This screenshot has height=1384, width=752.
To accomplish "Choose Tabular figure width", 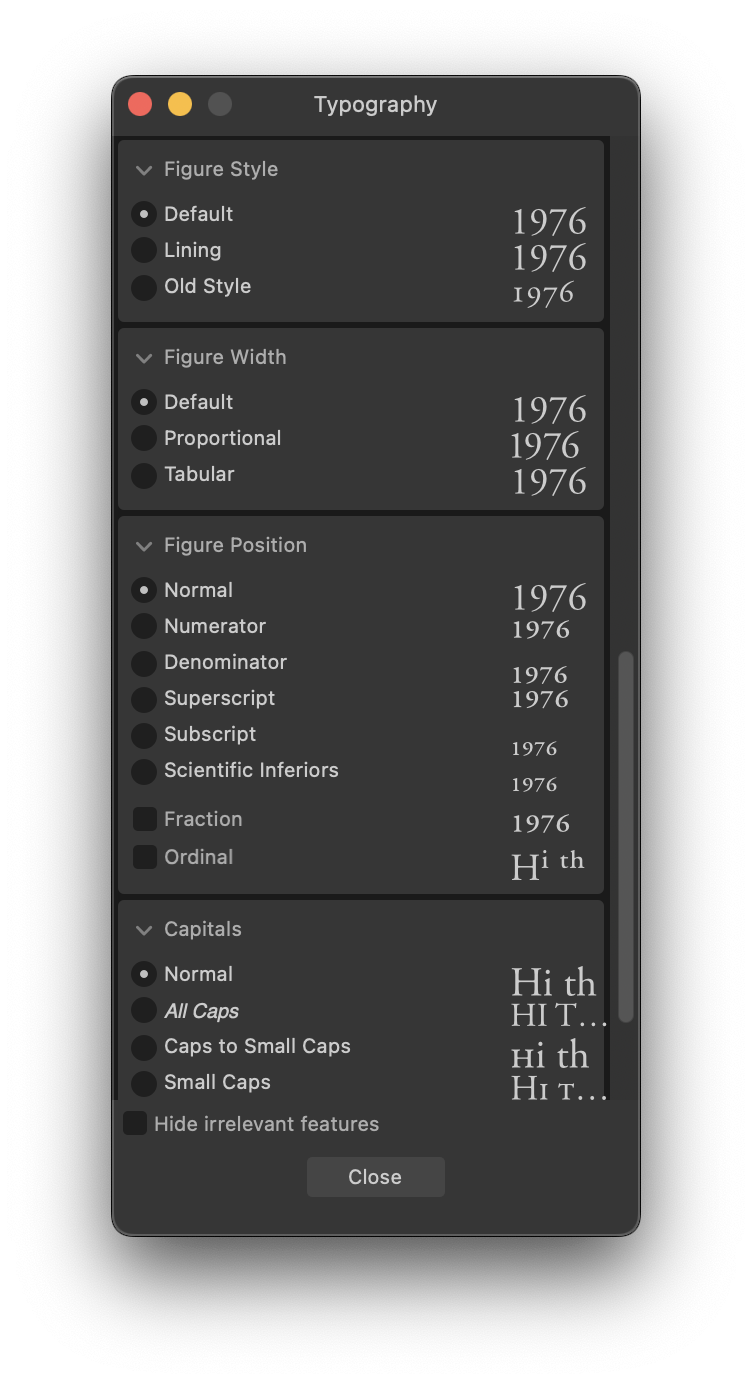I will (143, 475).
